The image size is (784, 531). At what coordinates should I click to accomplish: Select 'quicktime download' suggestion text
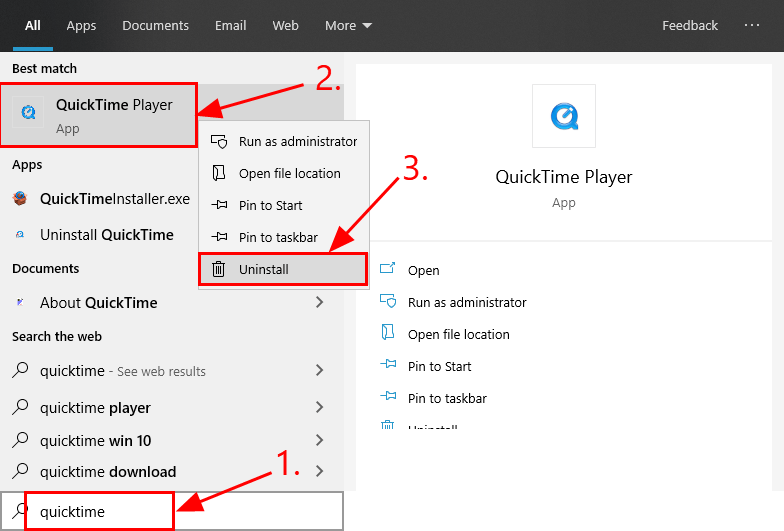(x=108, y=472)
